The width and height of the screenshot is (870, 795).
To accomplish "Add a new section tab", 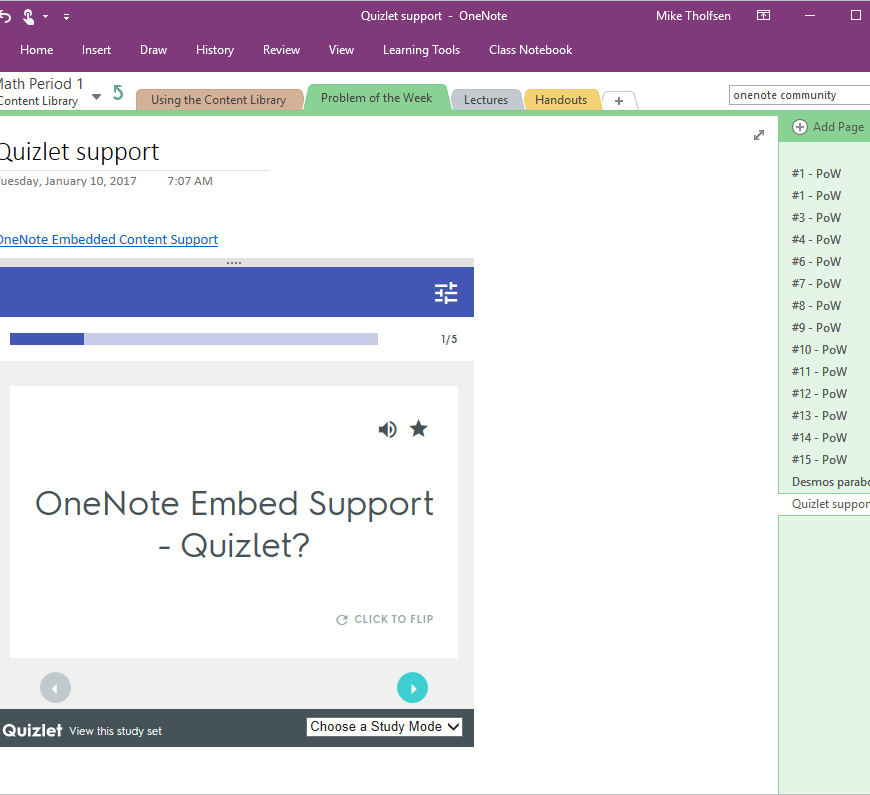I will (619, 100).
